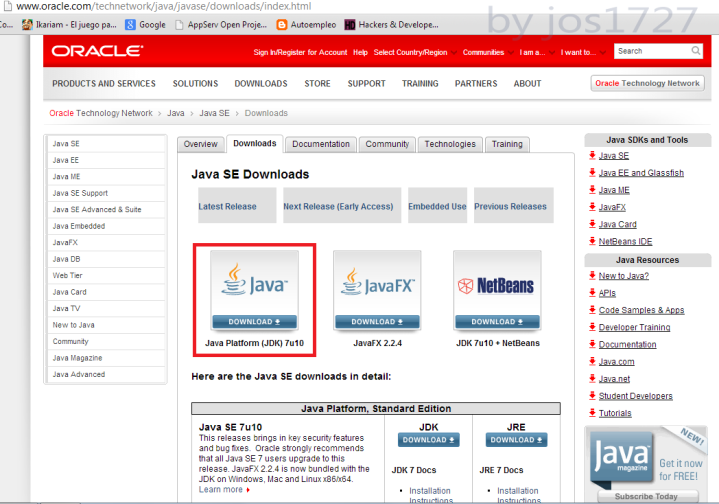The image size is (719, 504).
Task: Click the red arrow icon beside JavaFX link
Action: point(592,207)
